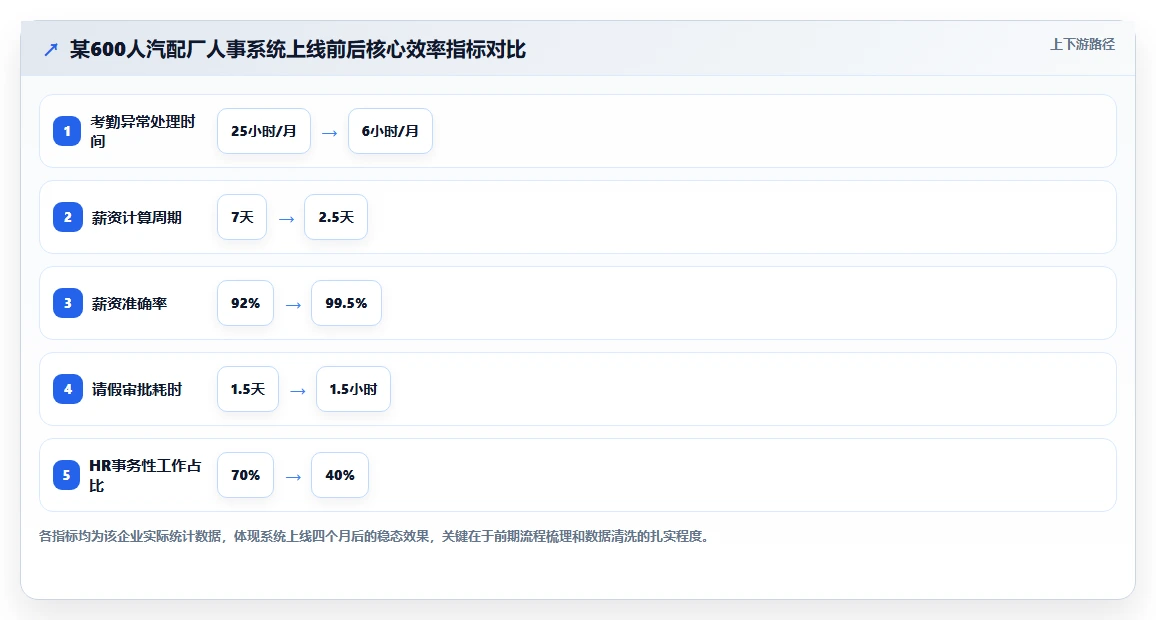This screenshot has height=620, width=1156.
Task: Click the 1.5天 value chip
Action: pos(248,389)
